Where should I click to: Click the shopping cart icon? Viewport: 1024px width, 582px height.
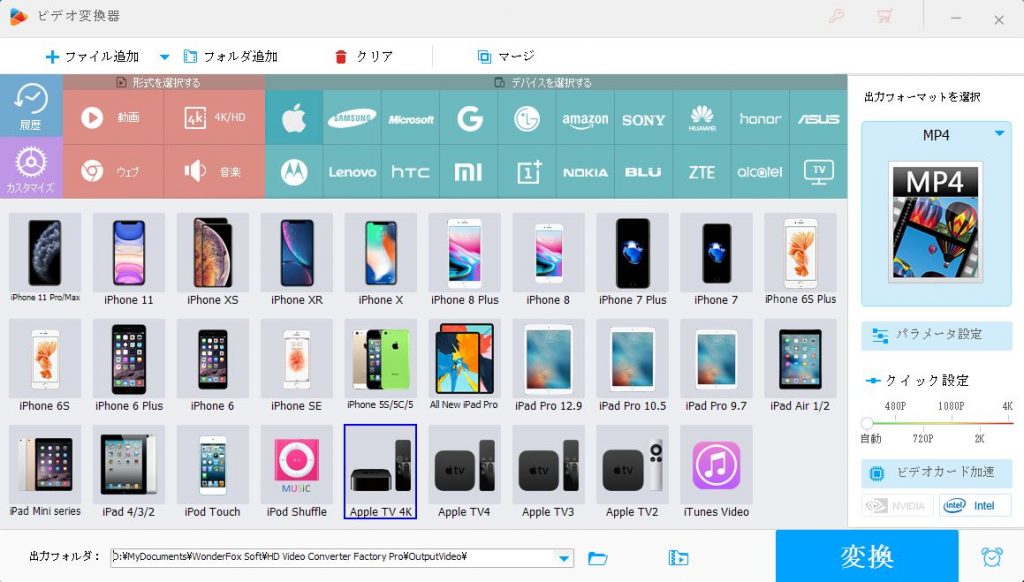tap(883, 17)
